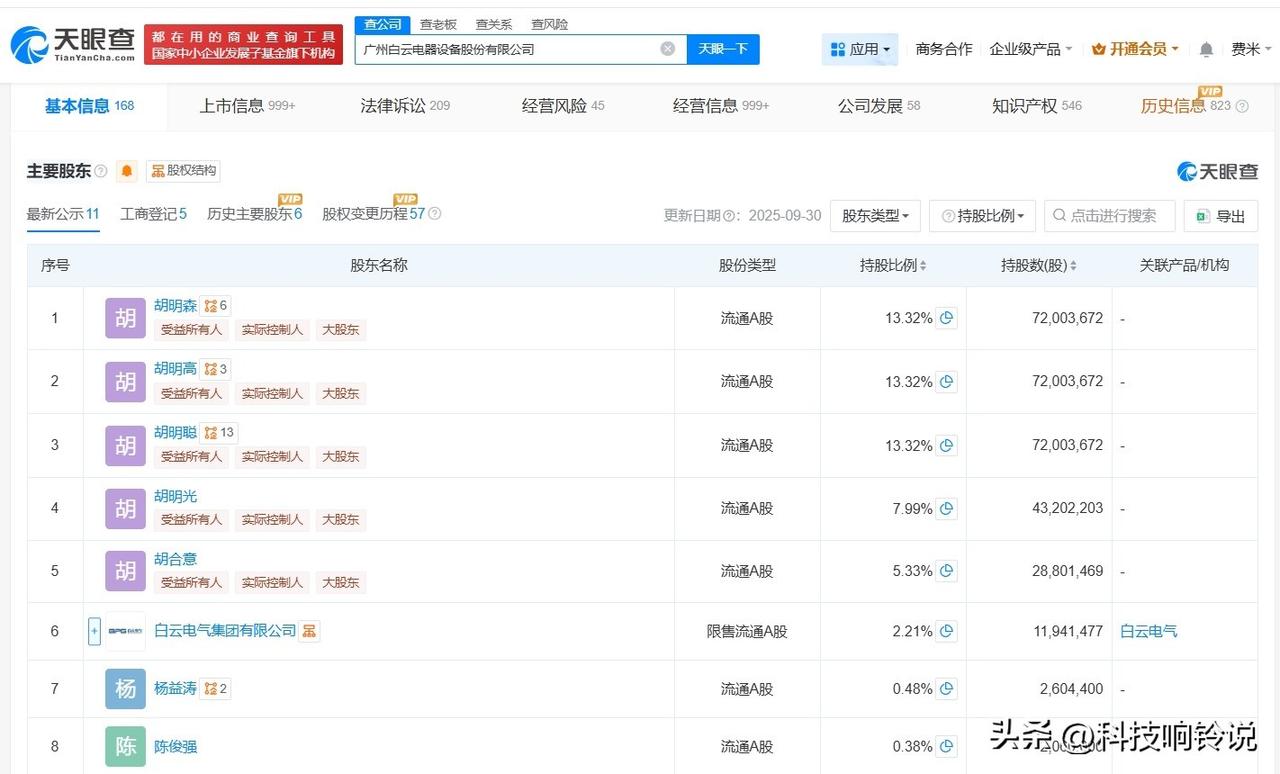Image resolution: width=1280 pixels, height=774 pixels.
Task: Click the 72,003,672 share count for 胡明森
Action: point(1067,318)
